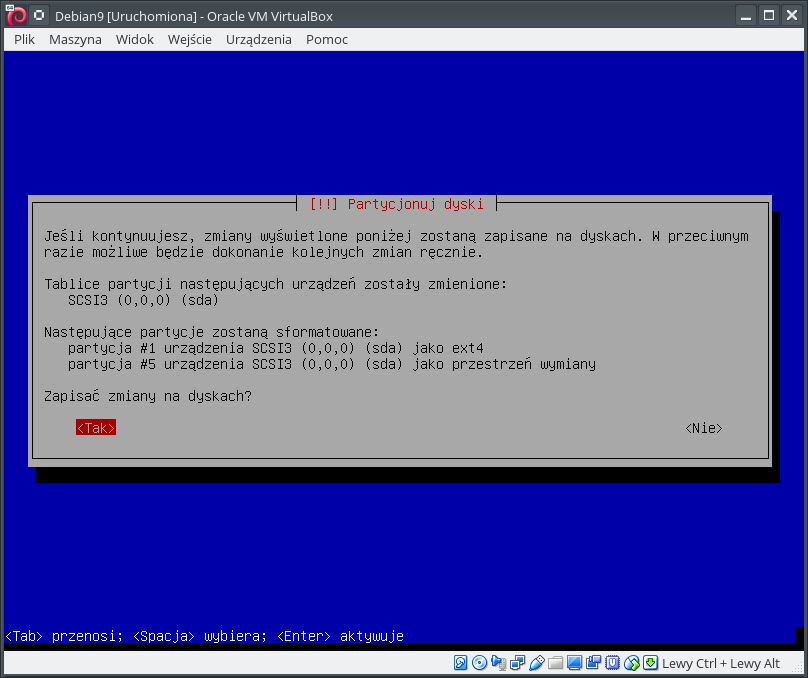Click the Lewy Ctrl + Lewy Alt host key label
Screen dimensions: 808x678
point(721,663)
